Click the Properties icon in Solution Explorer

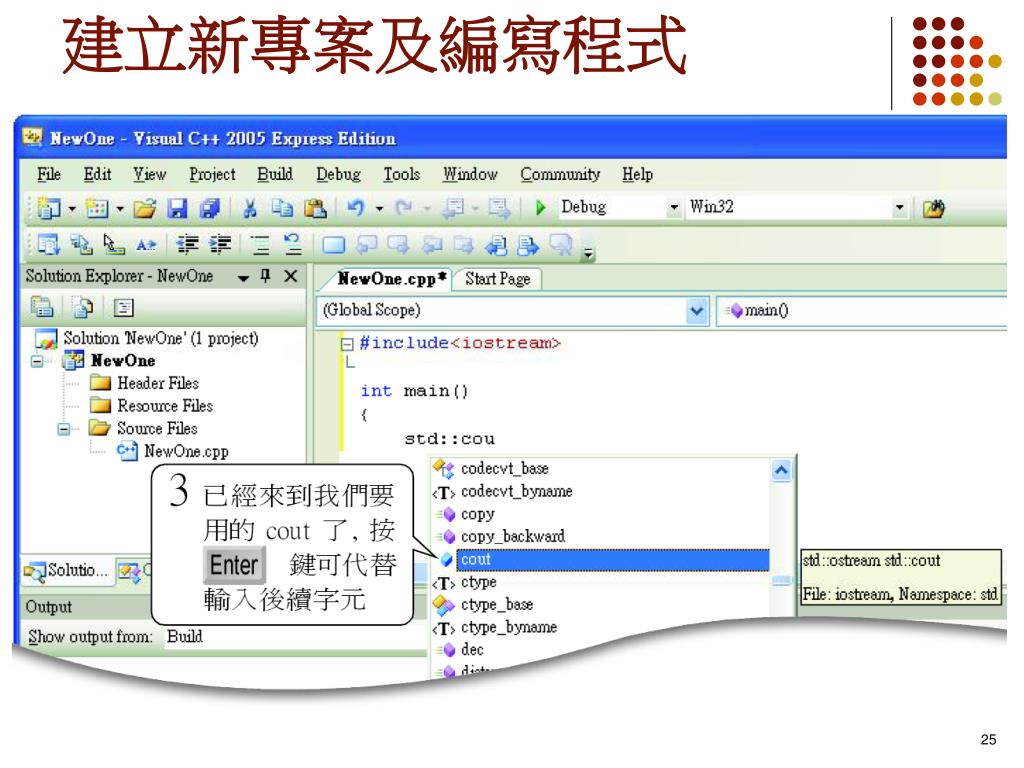[x=42, y=307]
